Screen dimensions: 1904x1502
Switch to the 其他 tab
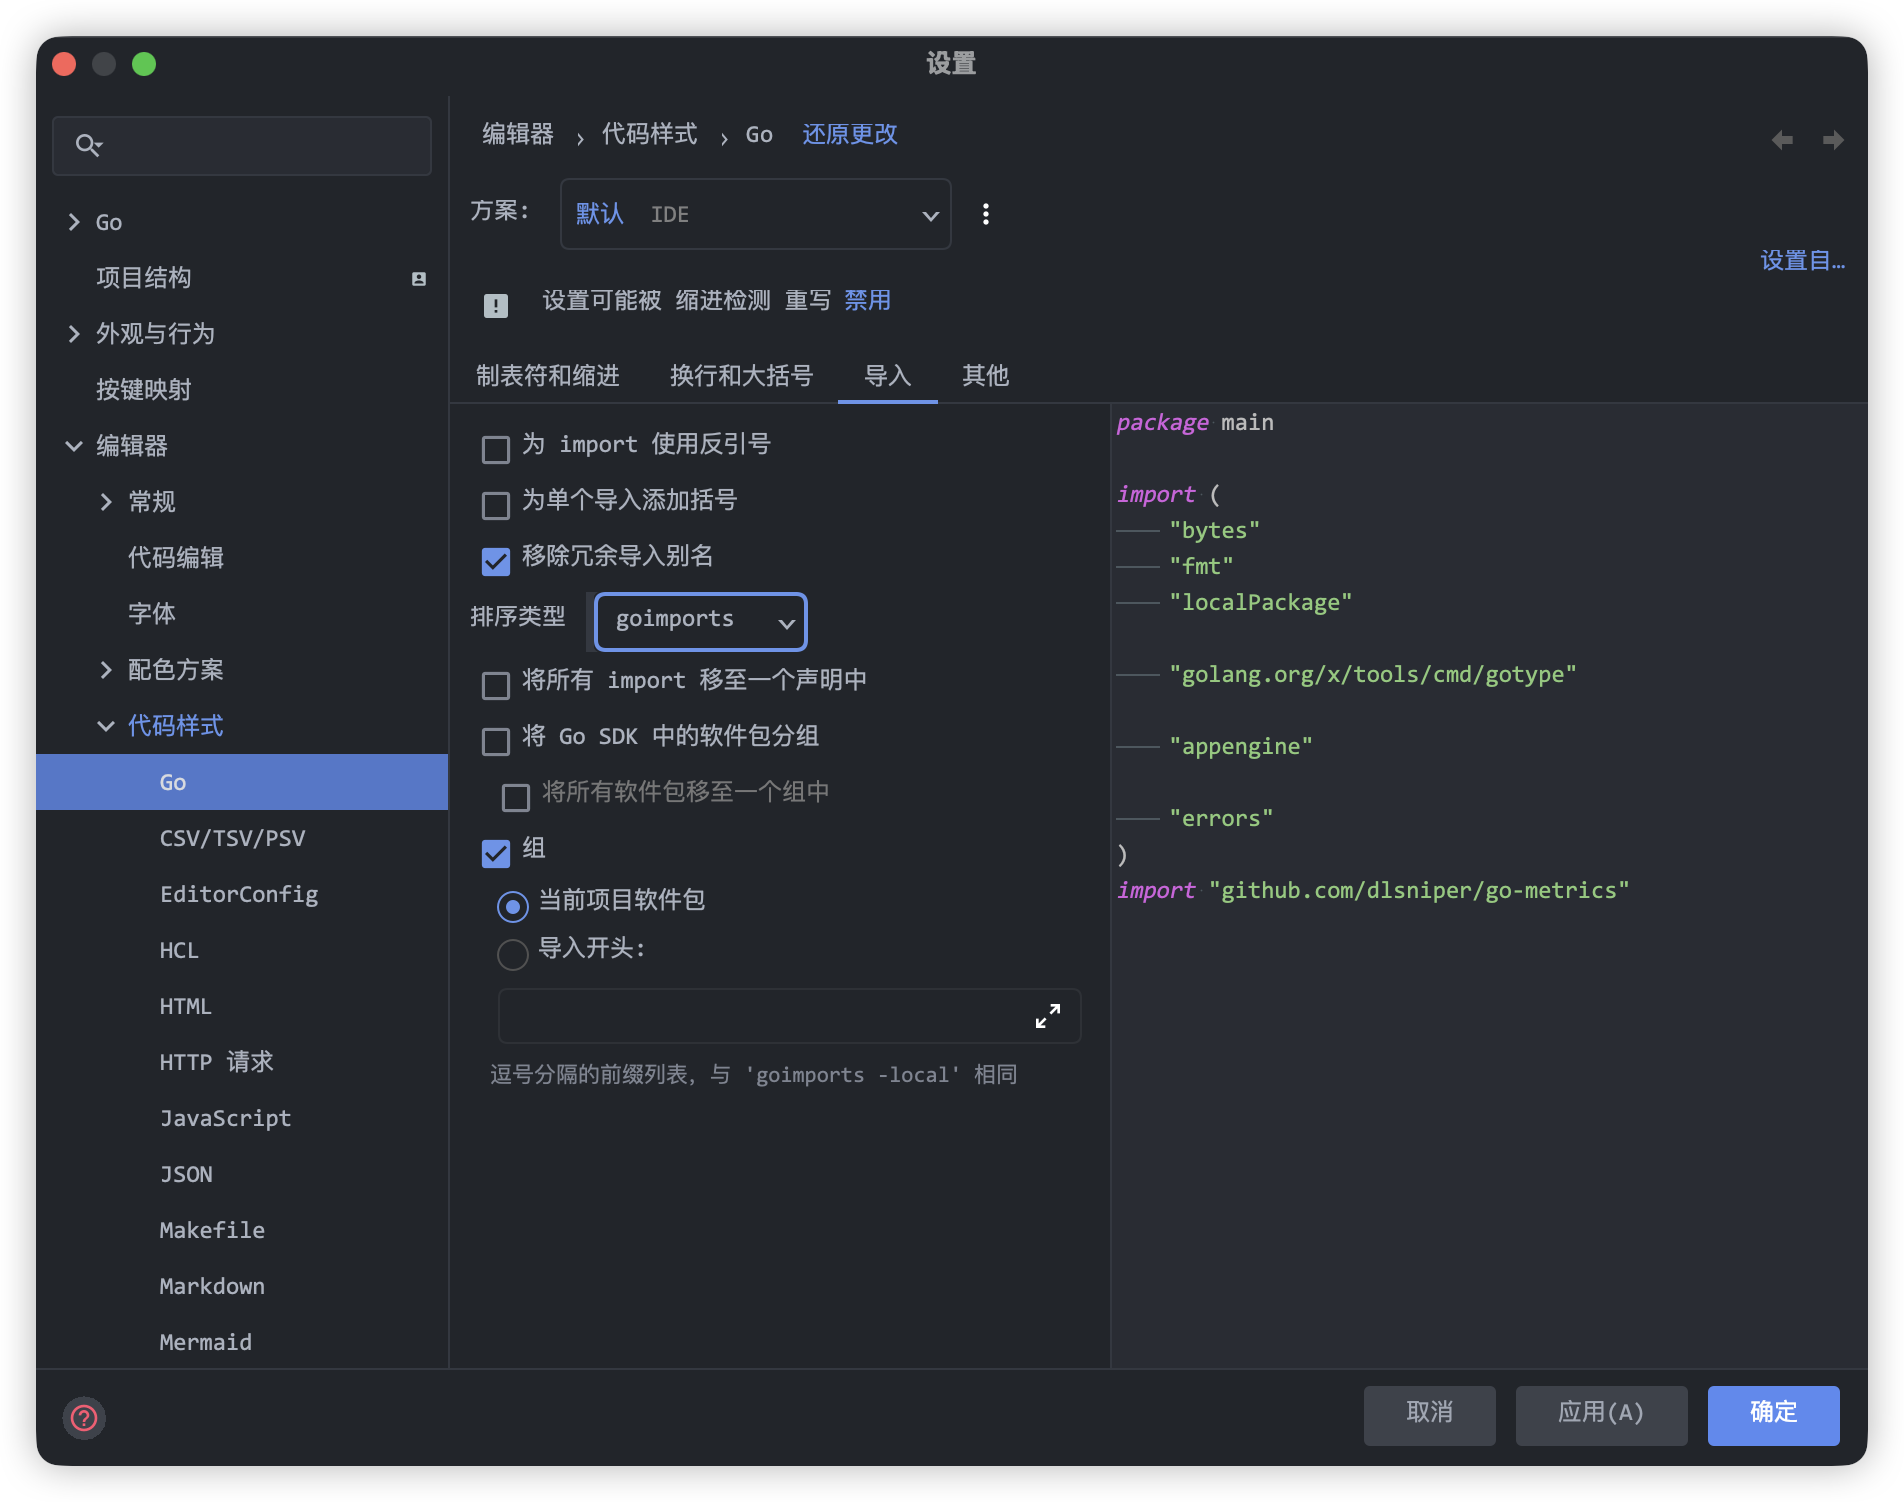(x=985, y=376)
